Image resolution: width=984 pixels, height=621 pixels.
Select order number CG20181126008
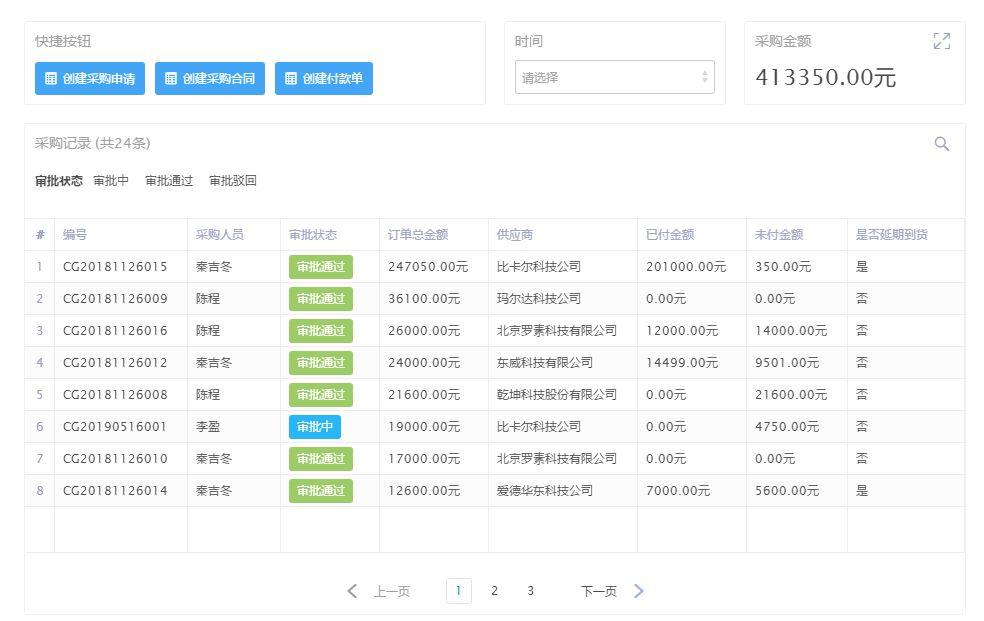tap(115, 395)
